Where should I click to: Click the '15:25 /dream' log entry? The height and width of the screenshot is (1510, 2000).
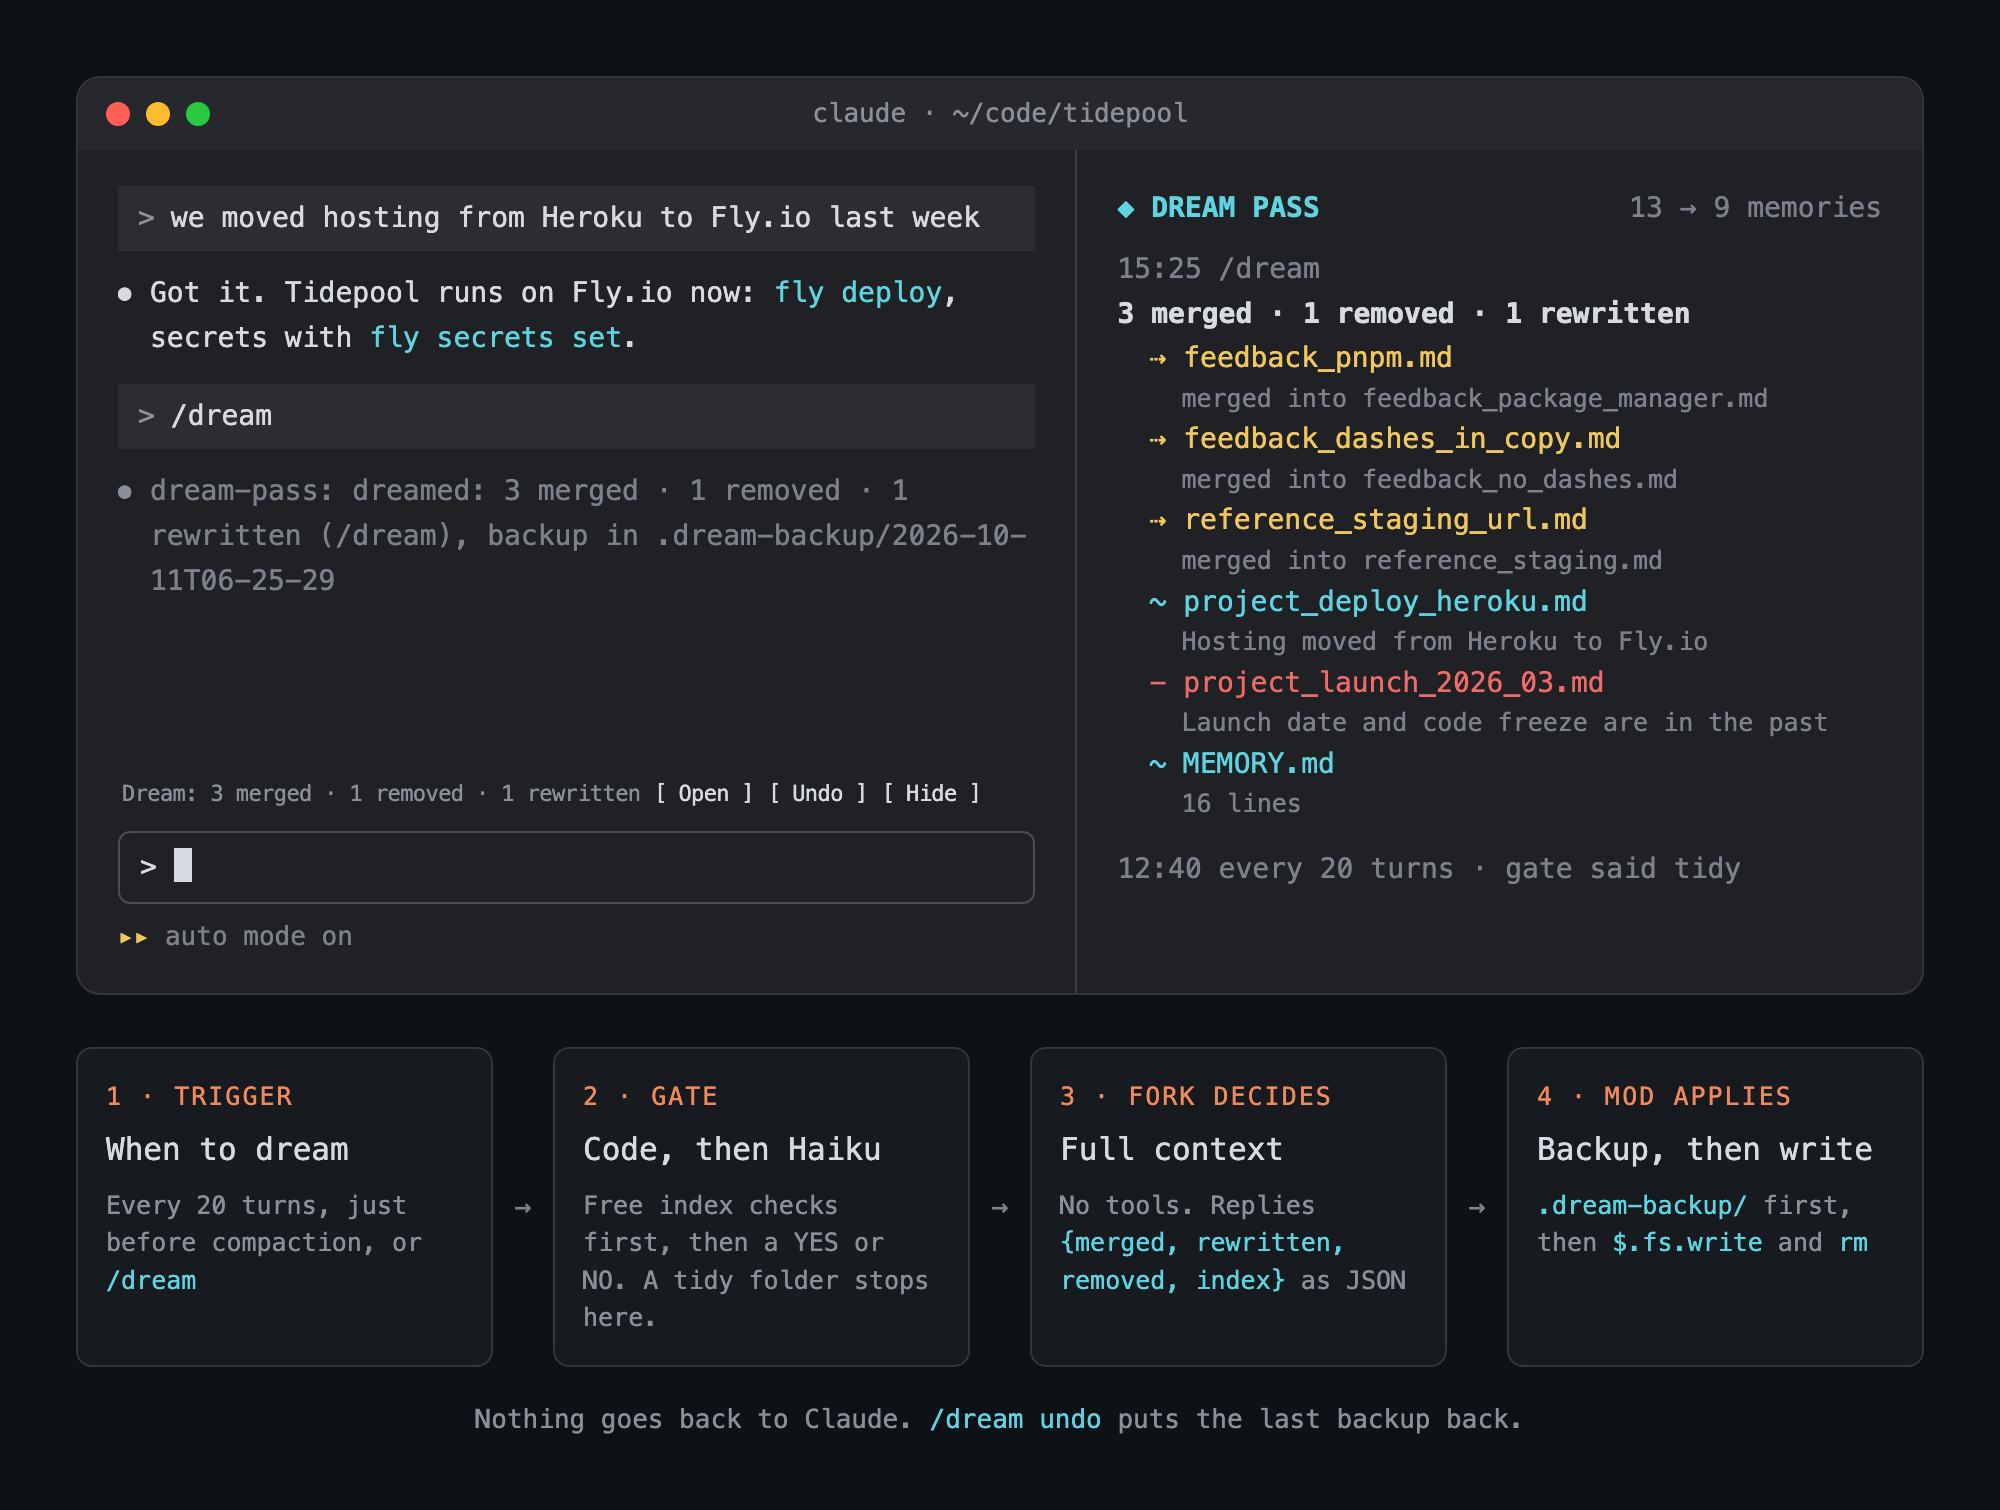pyautogui.click(x=1218, y=269)
